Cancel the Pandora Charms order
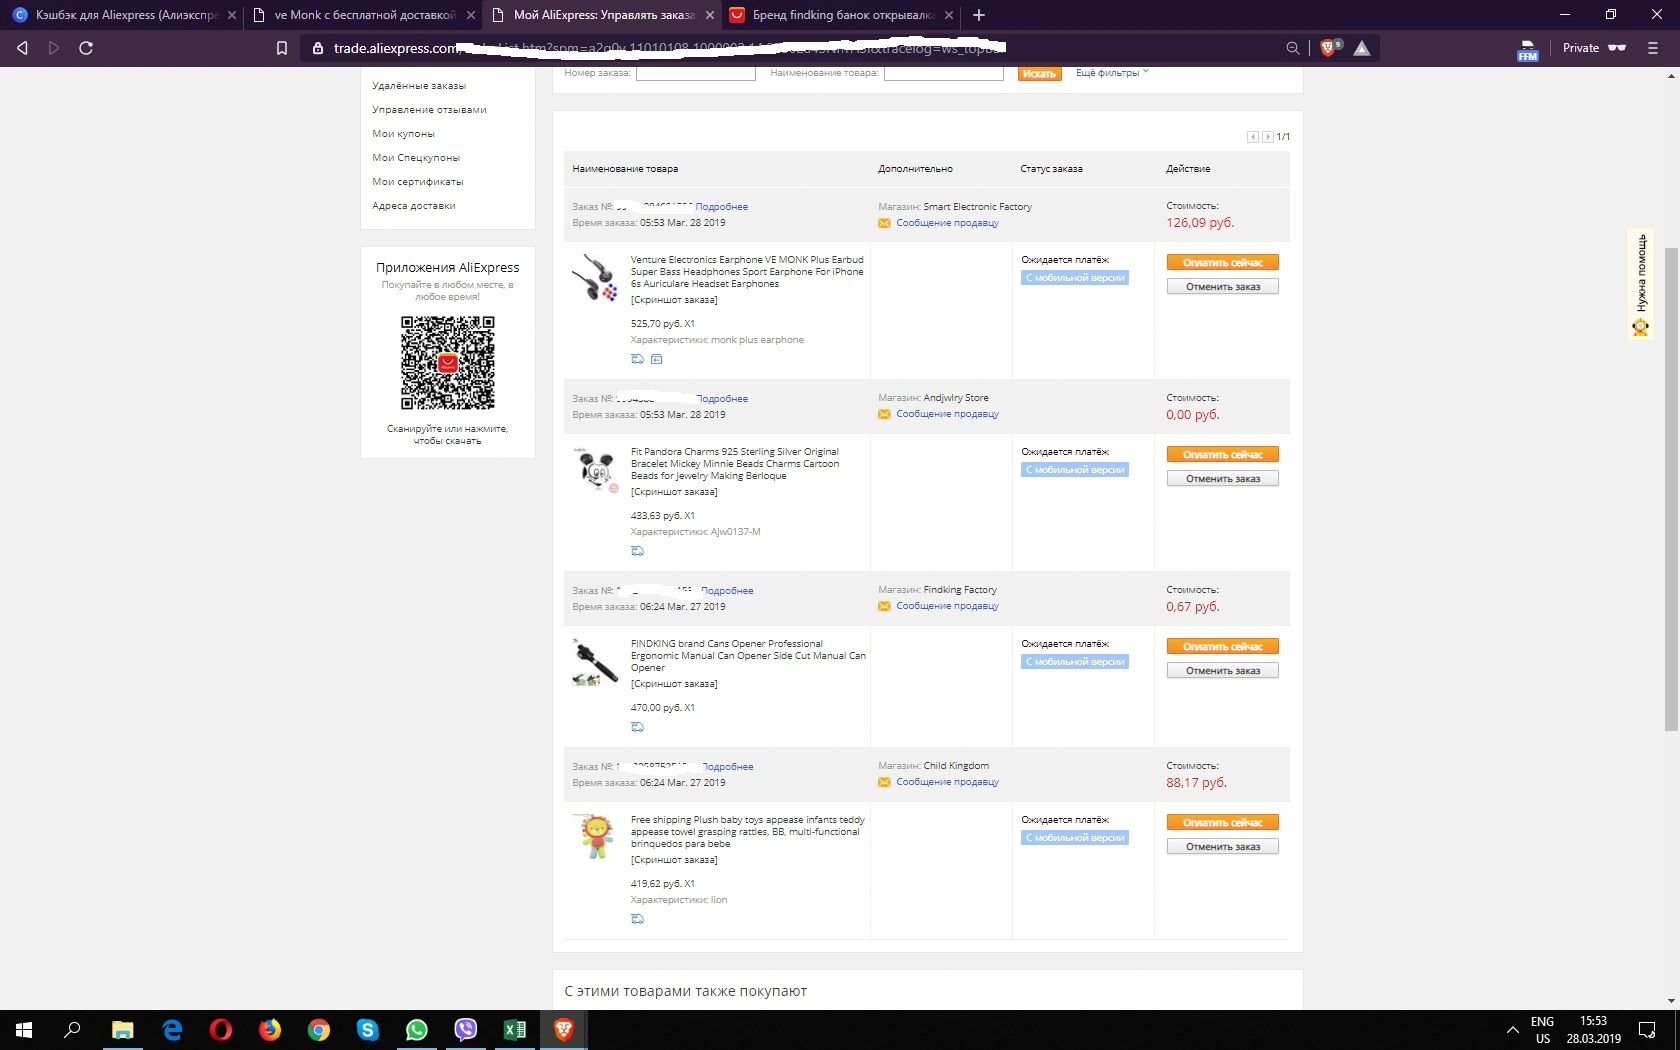Screen dimensions: 1680x1050 [1223, 479]
